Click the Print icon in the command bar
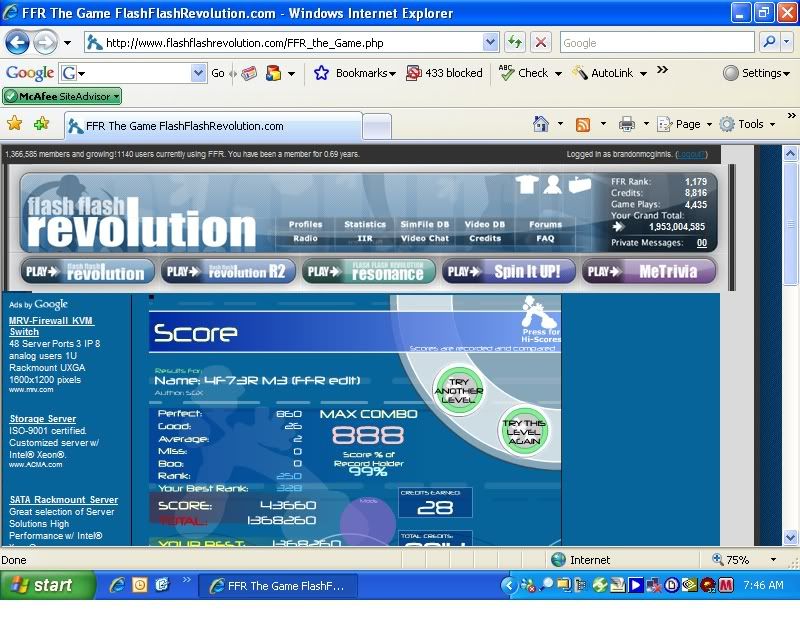The image size is (800, 629). 627,124
